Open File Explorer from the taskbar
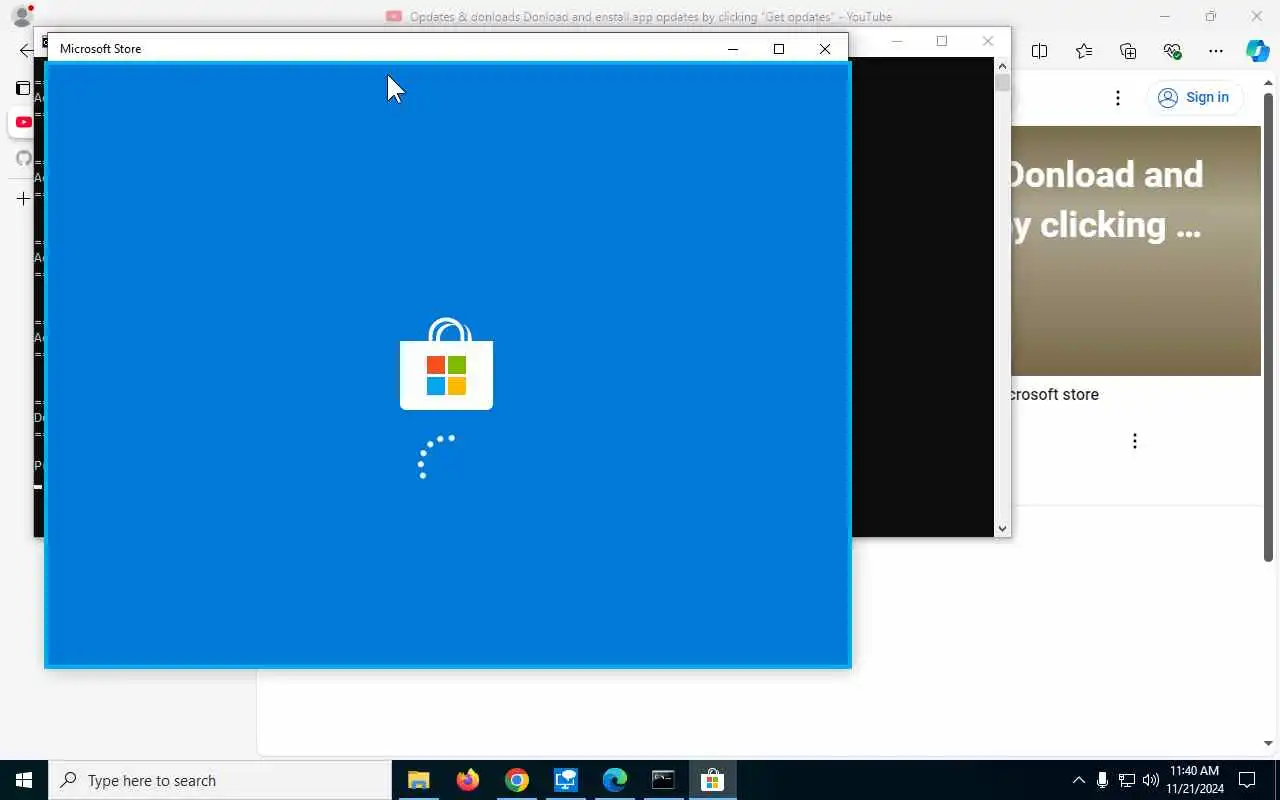Viewport: 1280px width, 800px height. [418, 780]
